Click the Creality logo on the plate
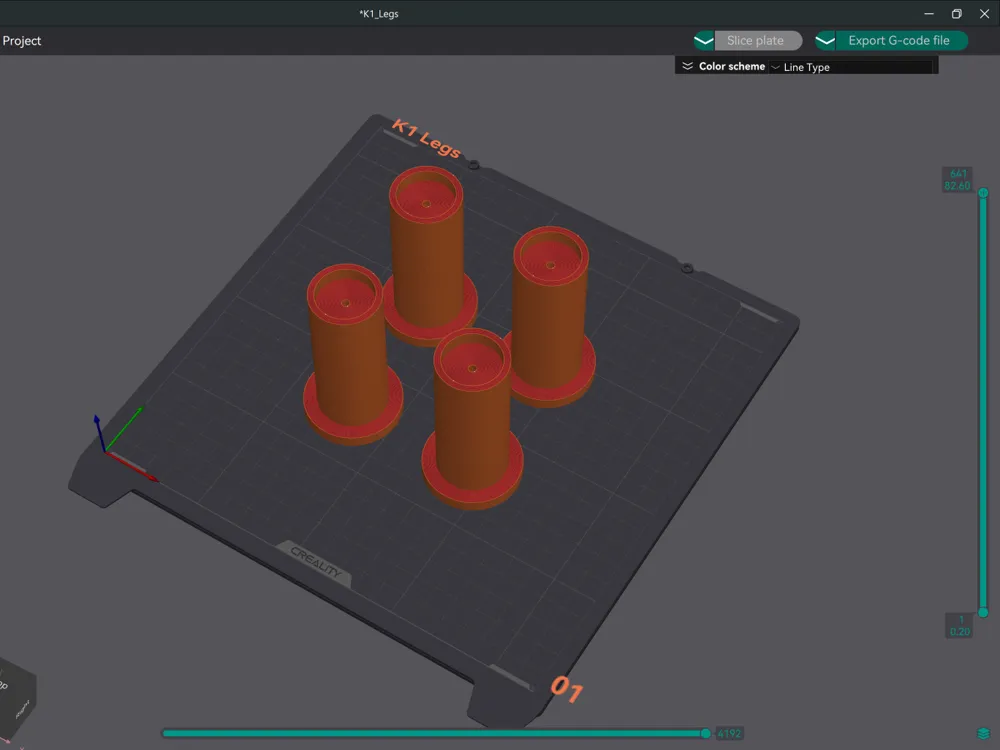1000x750 pixels. (x=315, y=561)
